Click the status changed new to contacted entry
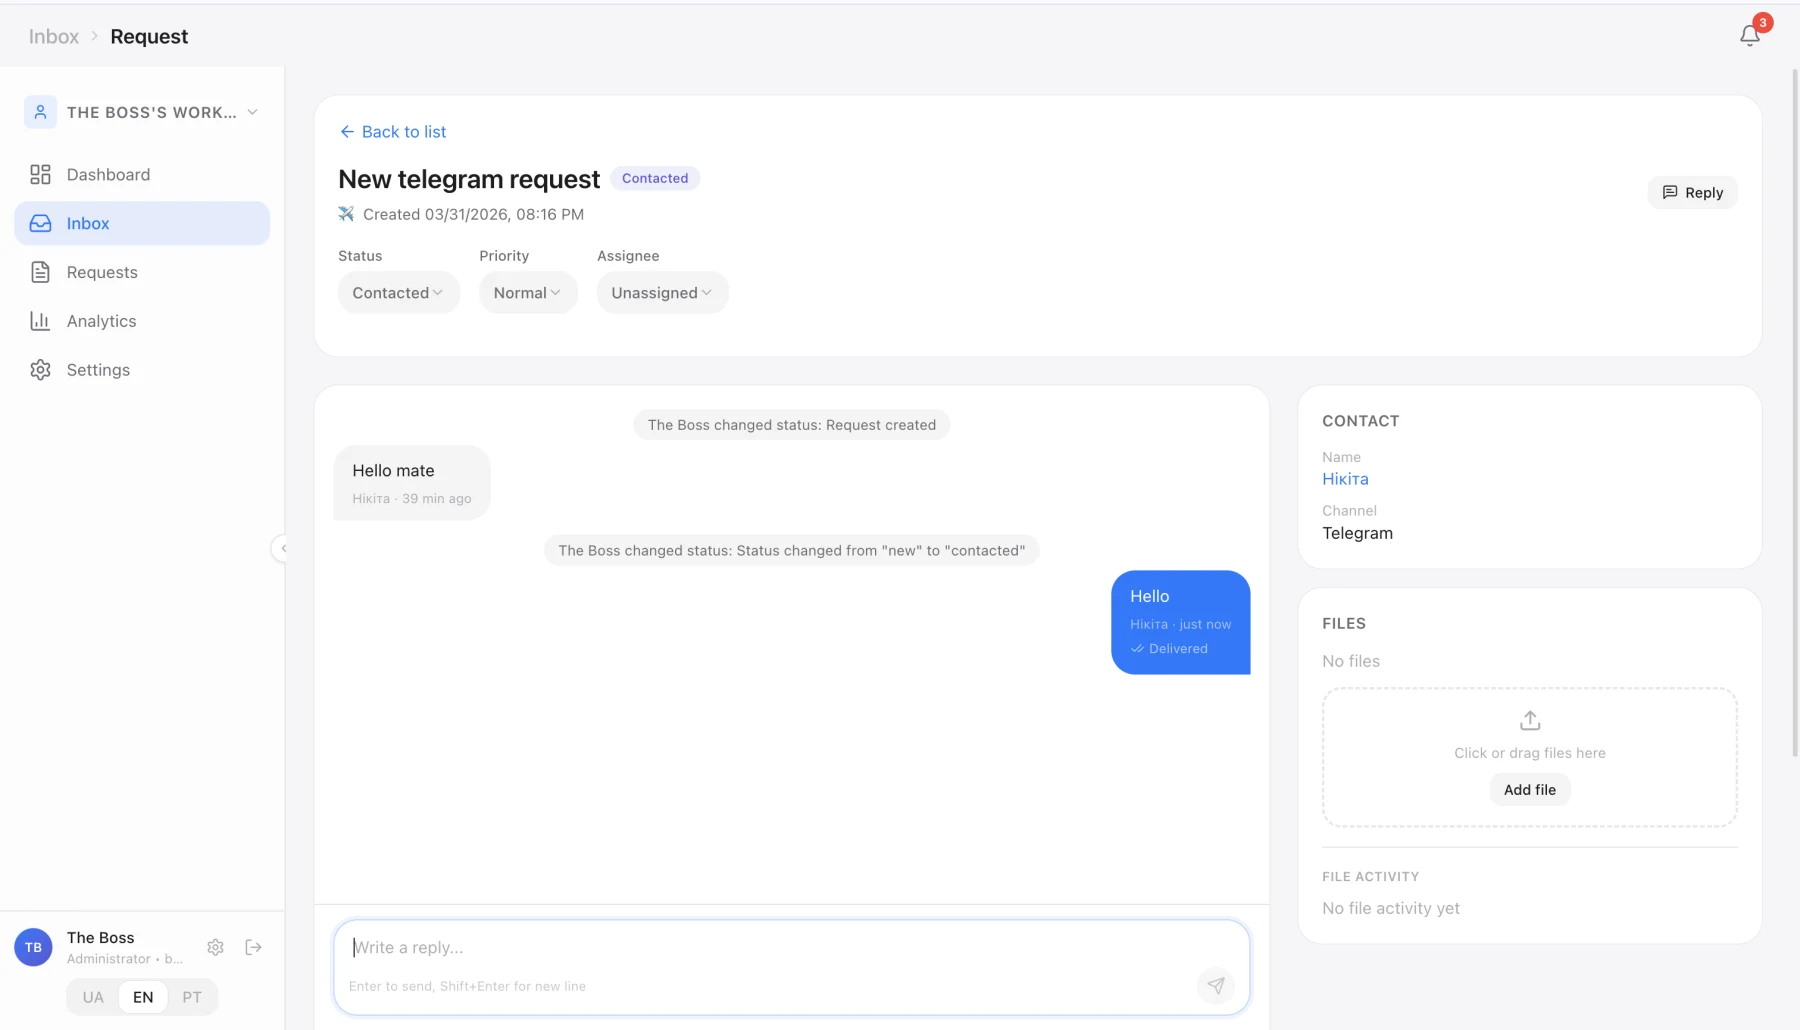The width and height of the screenshot is (1800, 1030). [x=791, y=551]
